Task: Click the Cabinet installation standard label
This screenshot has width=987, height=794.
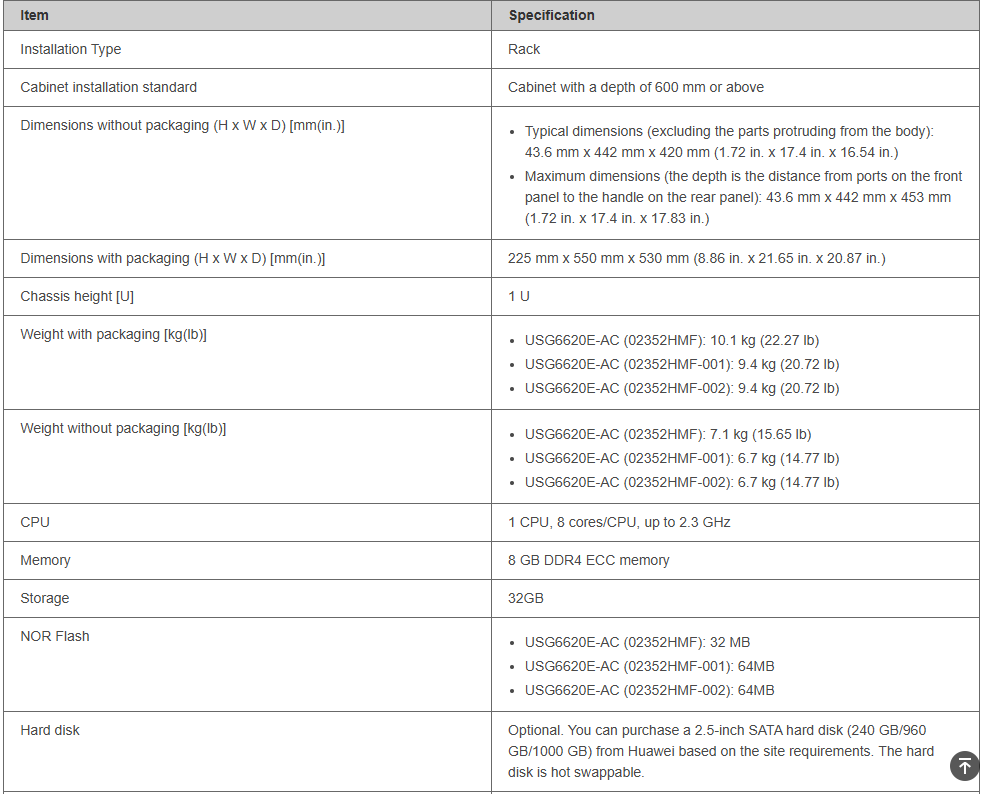Action: click(109, 87)
